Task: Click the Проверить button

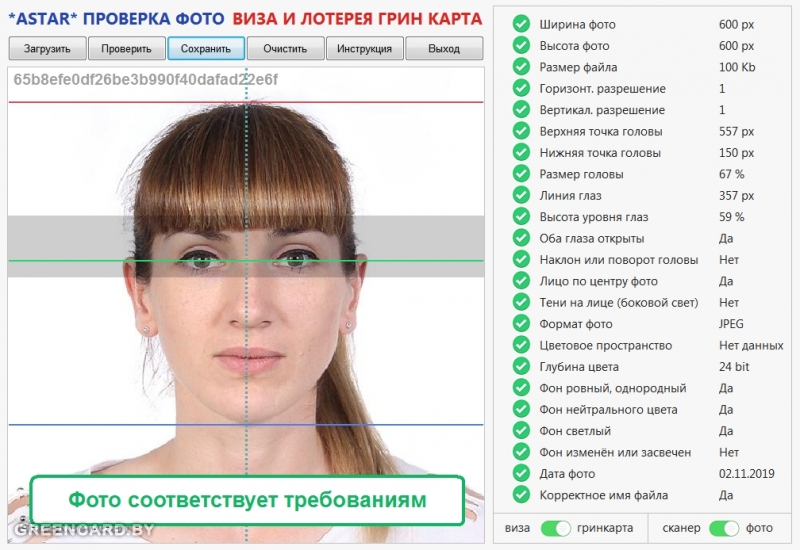Action: [127, 48]
